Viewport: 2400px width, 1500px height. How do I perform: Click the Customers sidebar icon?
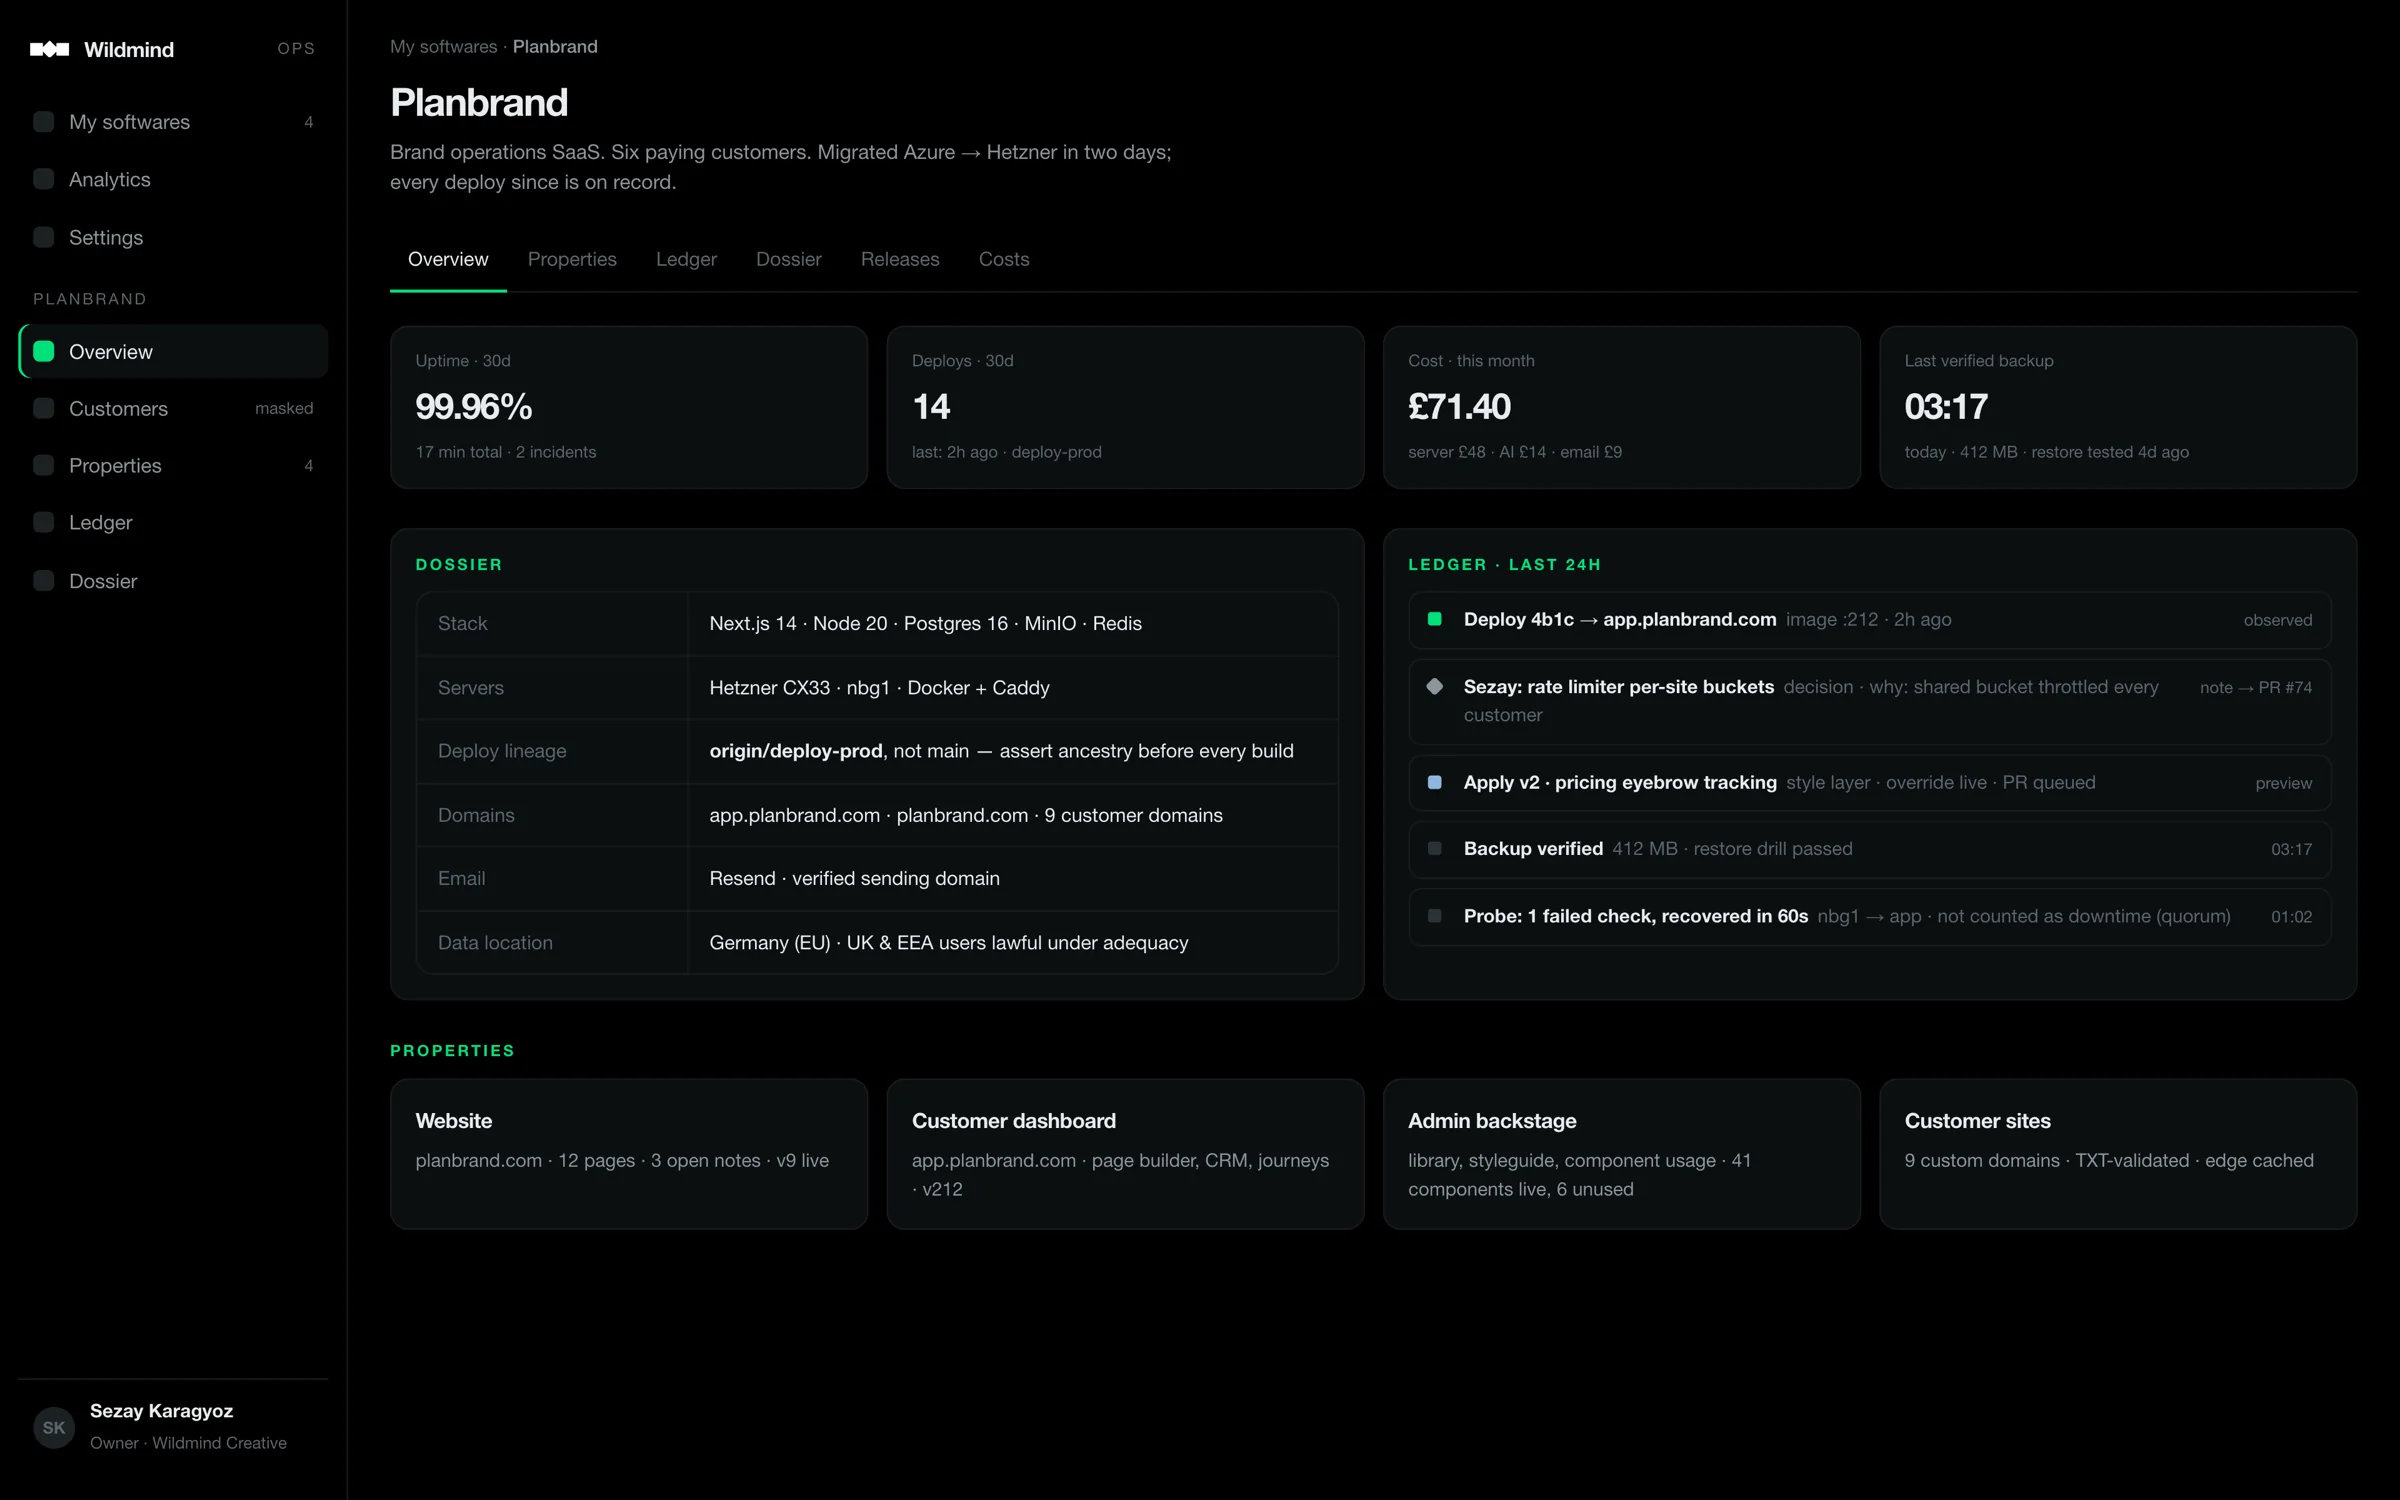(x=44, y=408)
